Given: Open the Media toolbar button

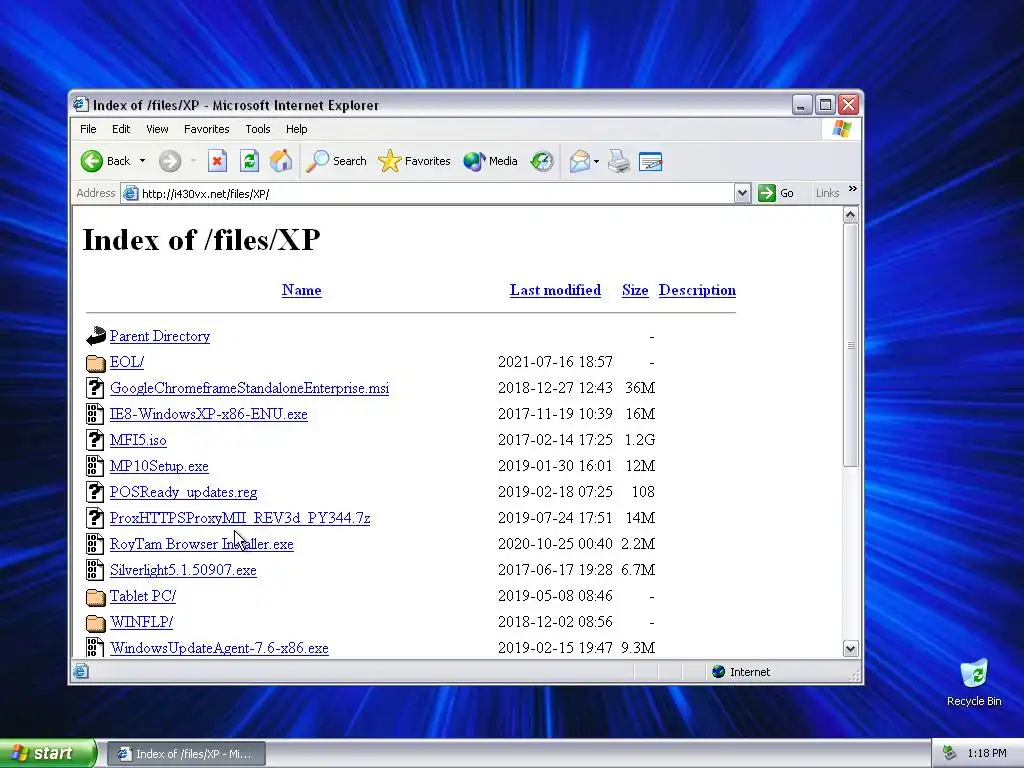Looking at the screenshot, I should (x=490, y=161).
